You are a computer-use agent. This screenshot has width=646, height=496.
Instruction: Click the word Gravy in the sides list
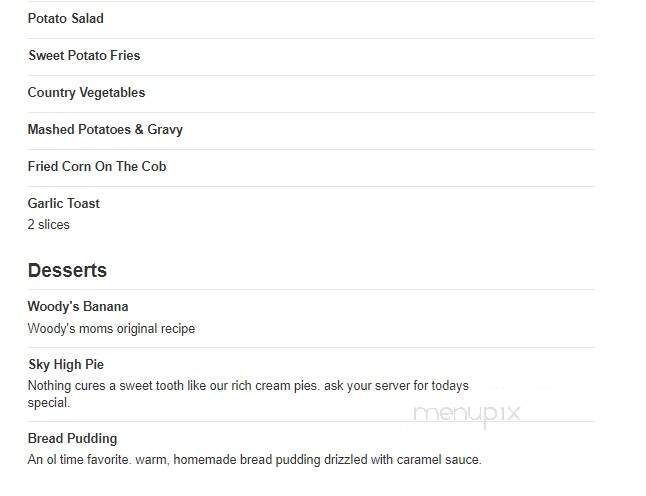pyautogui.click(x=165, y=130)
